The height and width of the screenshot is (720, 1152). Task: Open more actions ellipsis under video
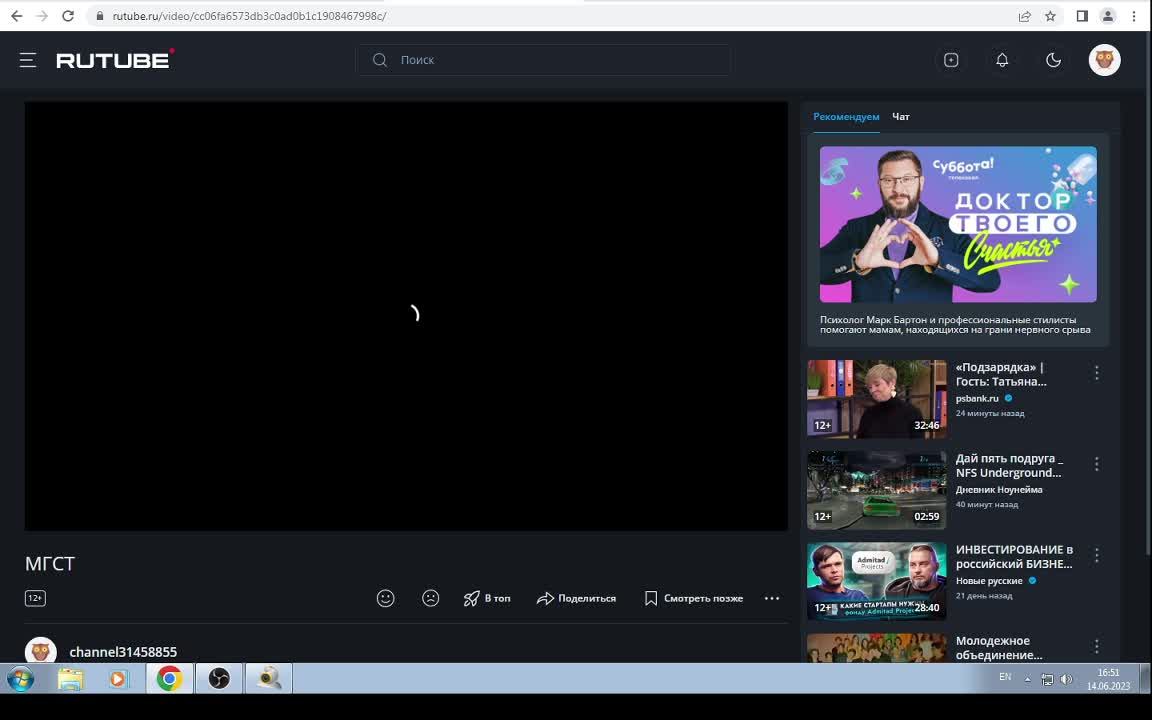[771, 598]
